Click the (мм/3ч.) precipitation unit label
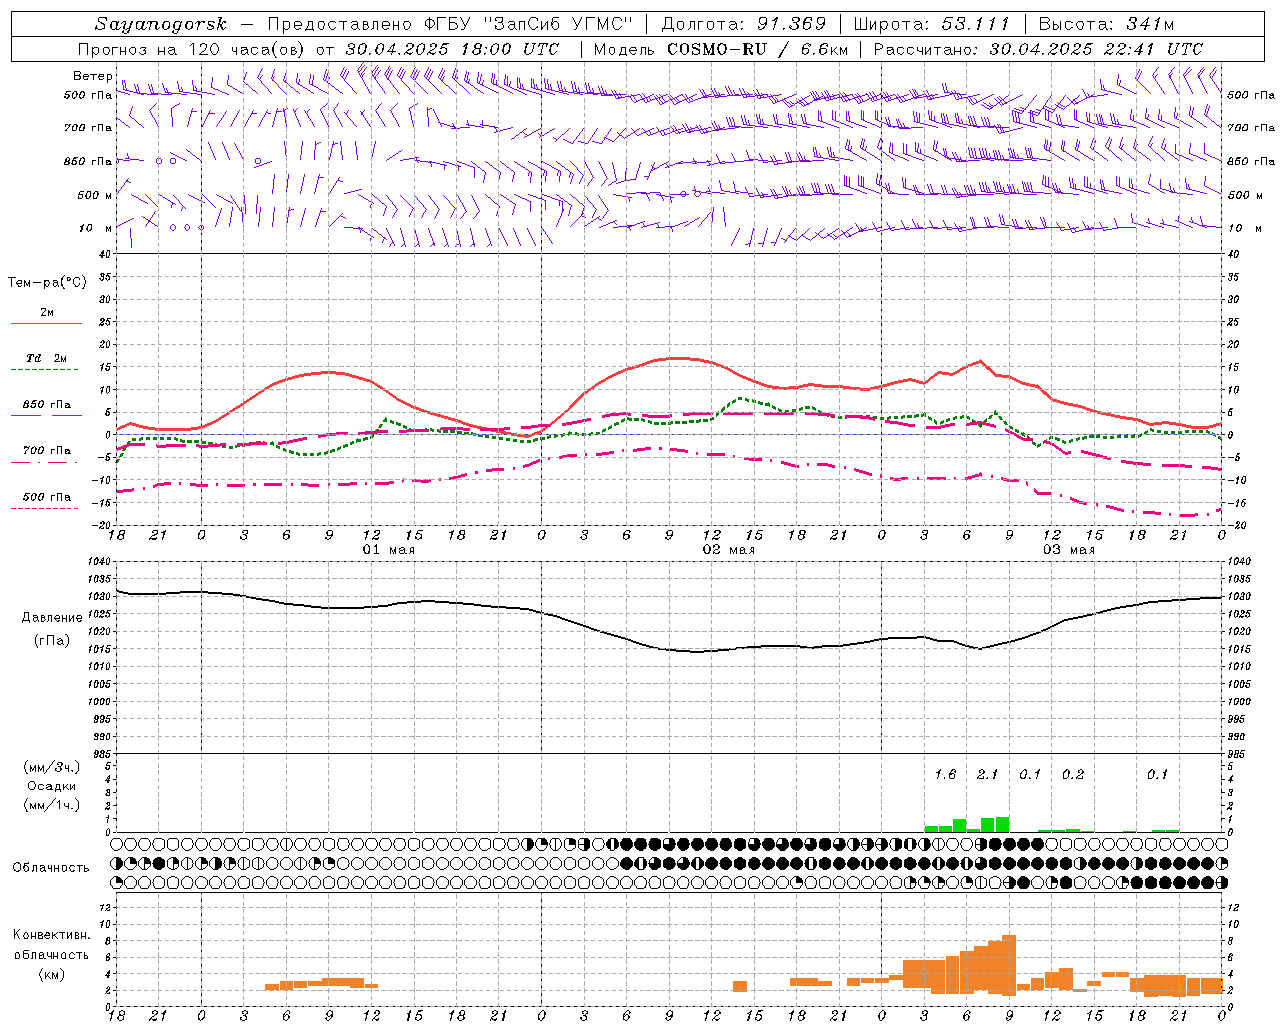 51,768
